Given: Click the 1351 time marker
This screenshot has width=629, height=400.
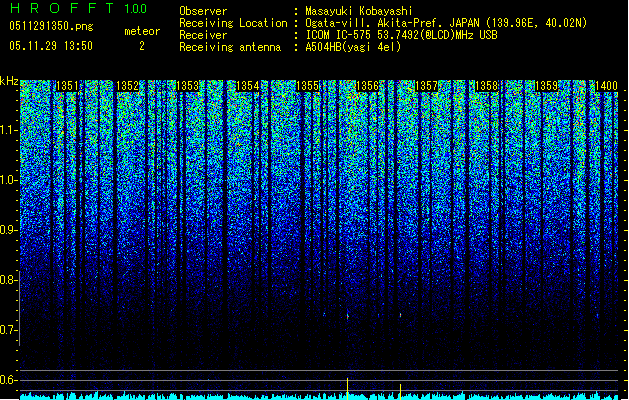Looking at the screenshot, I should tap(67, 86).
